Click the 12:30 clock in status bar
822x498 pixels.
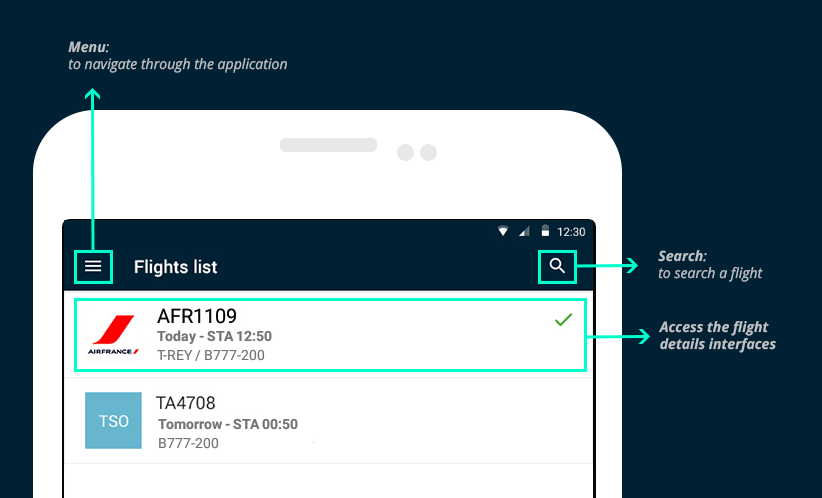(x=571, y=232)
